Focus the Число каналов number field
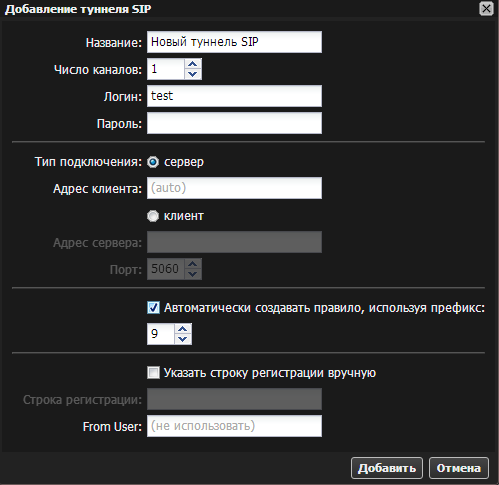This screenshot has height=485, width=499. (x=166, y=69)
